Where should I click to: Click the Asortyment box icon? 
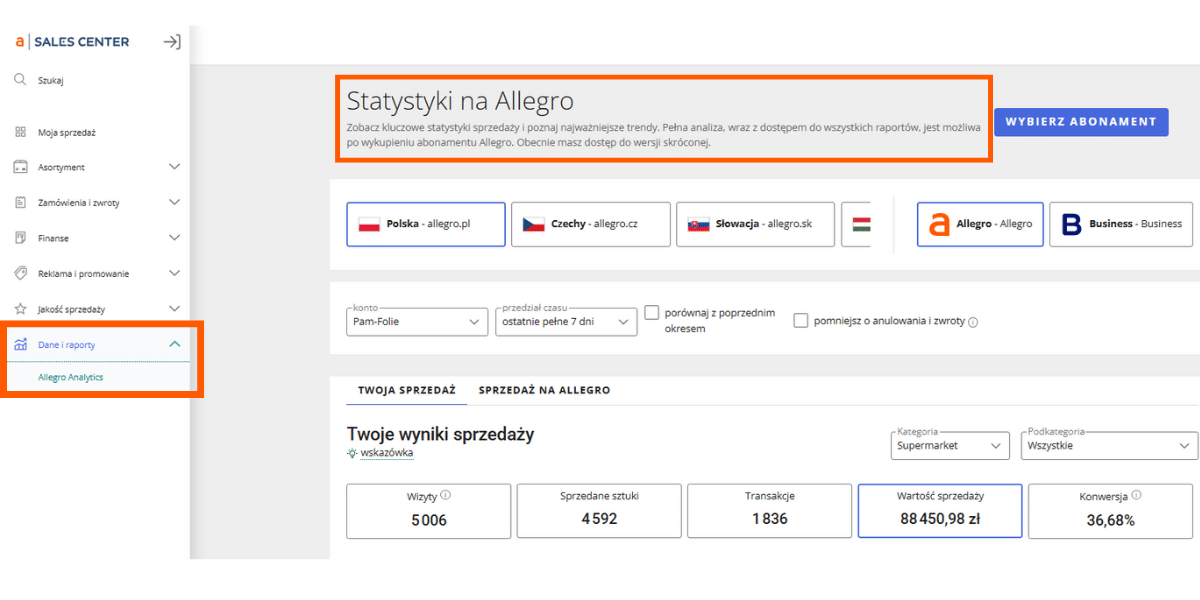(20, 167)
